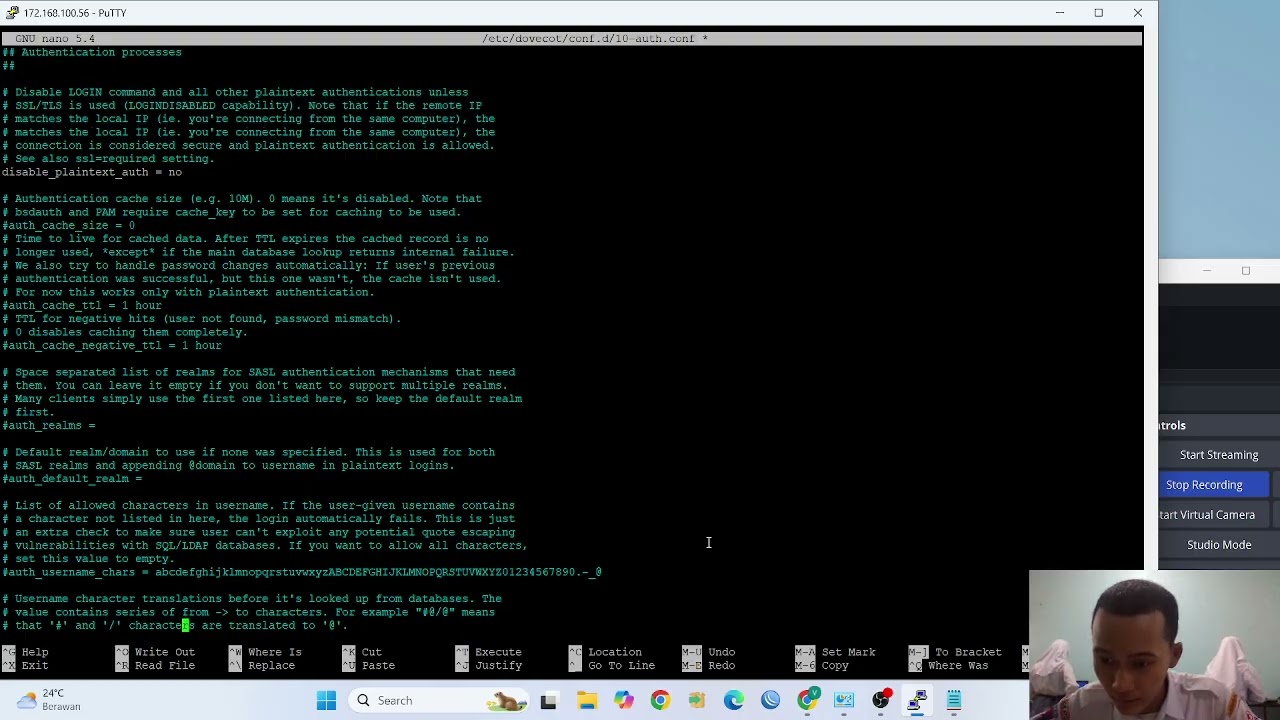Click the nano Go To Line shortcut

[x=611, y=665]
